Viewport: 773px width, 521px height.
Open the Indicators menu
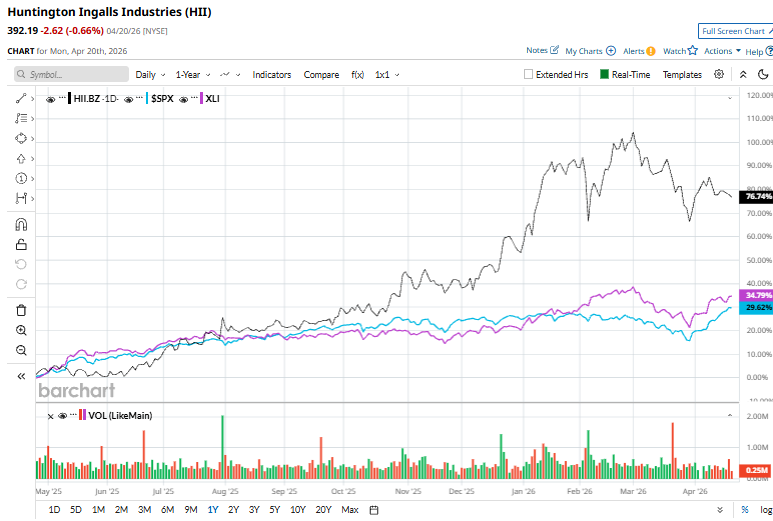[x=272, y=75]
